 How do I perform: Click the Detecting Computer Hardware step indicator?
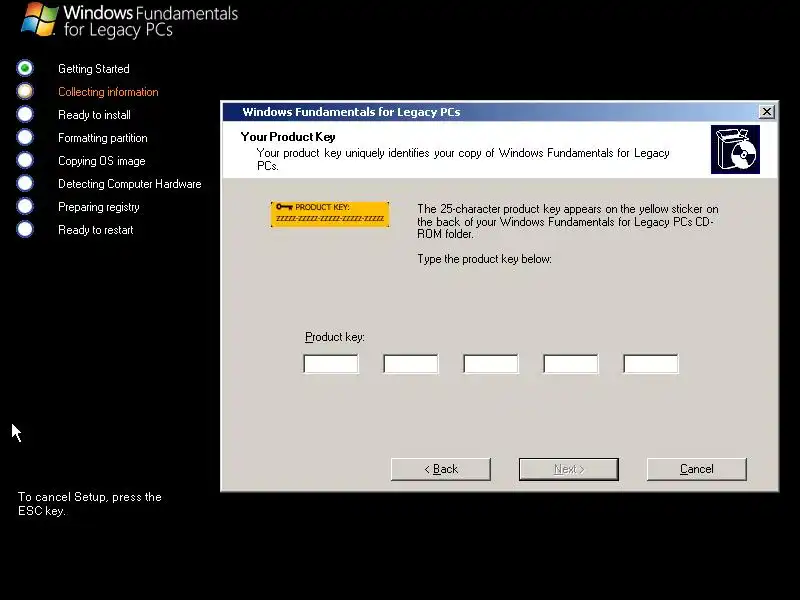tap(25, 183)
